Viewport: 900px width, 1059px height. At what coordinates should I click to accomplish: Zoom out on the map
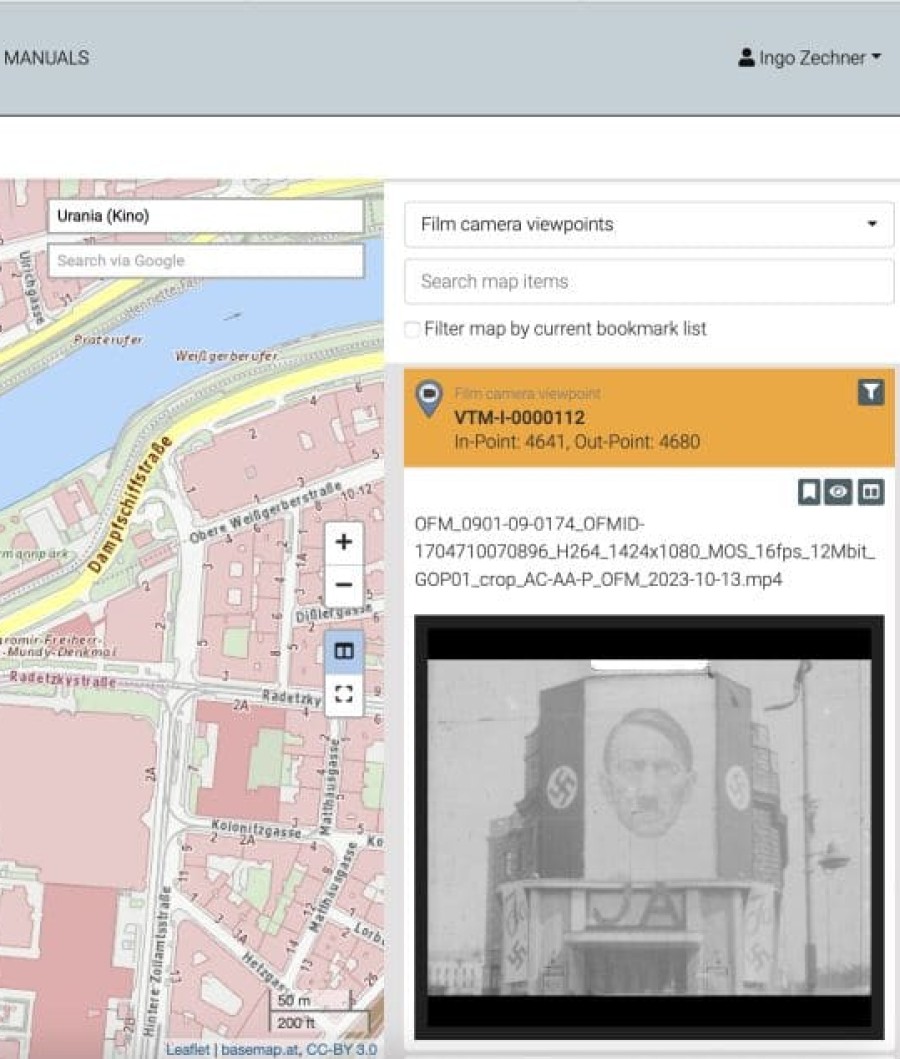pyautogui.click(x=344, y=584)
